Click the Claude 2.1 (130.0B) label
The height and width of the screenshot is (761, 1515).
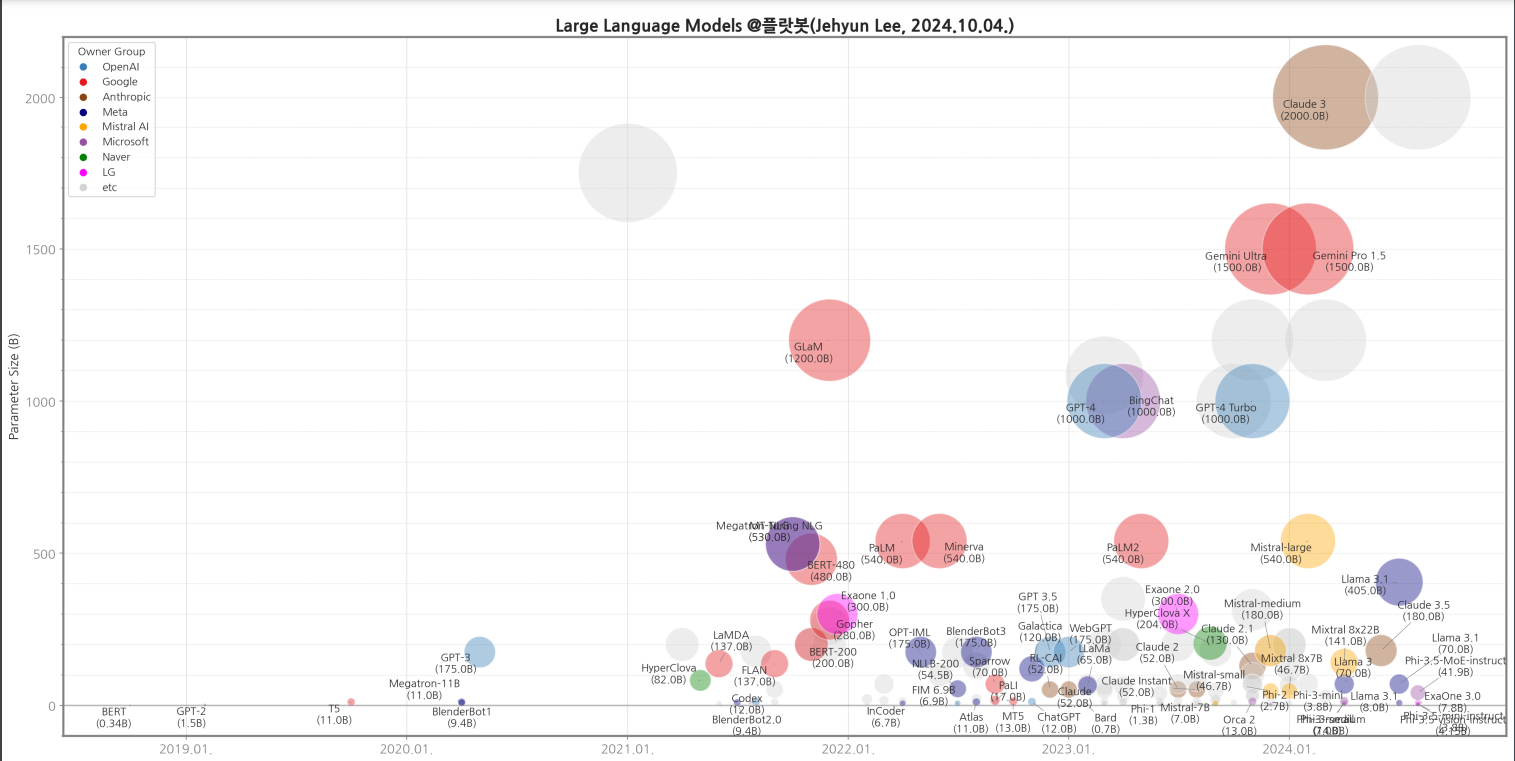(x=1227, y=635)
